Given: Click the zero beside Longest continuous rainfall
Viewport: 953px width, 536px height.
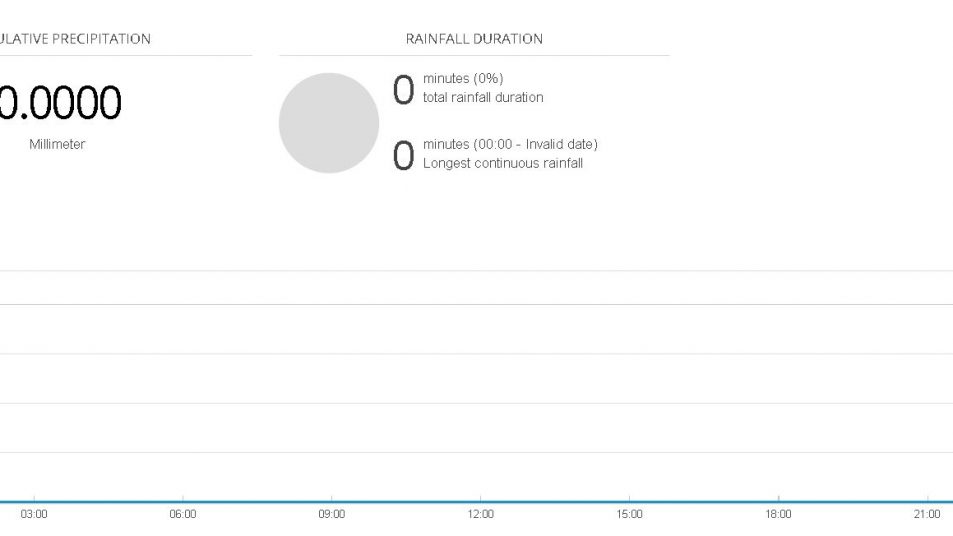Looking at the screenshot, I should [x=403, y=156].
